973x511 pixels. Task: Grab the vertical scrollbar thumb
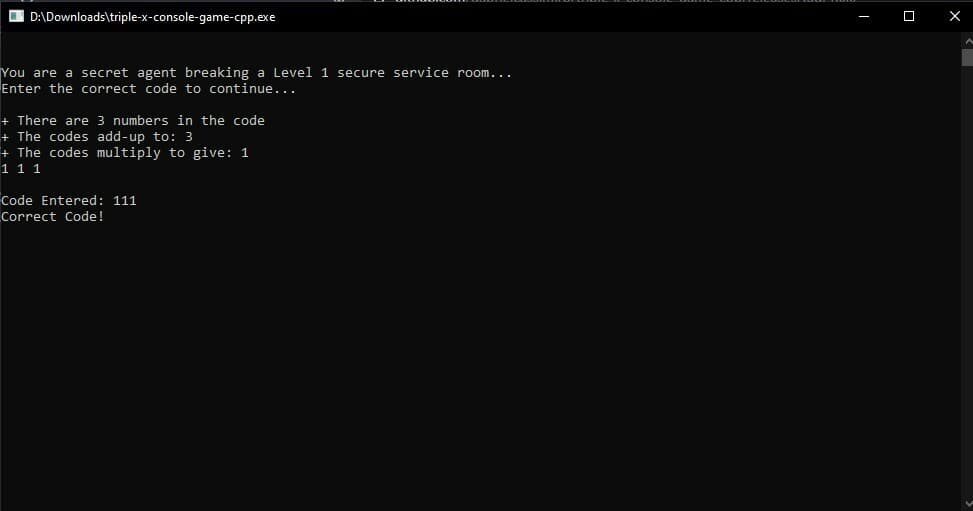(x=967, y=58)
